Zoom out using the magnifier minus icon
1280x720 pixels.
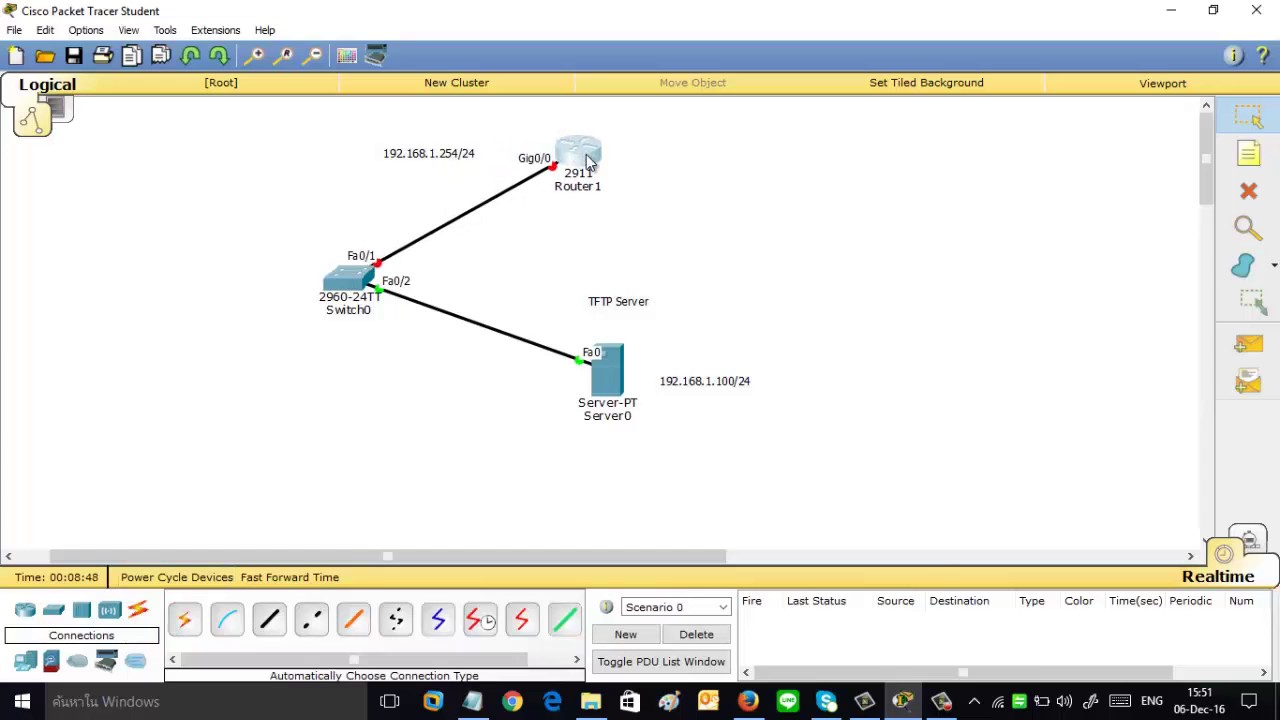[x=313, y=56]
